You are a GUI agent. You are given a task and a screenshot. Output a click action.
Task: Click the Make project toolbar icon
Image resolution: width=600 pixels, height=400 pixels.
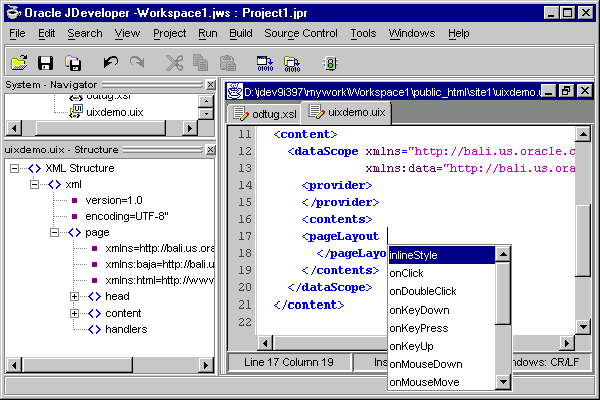click(x=265, y=64)
